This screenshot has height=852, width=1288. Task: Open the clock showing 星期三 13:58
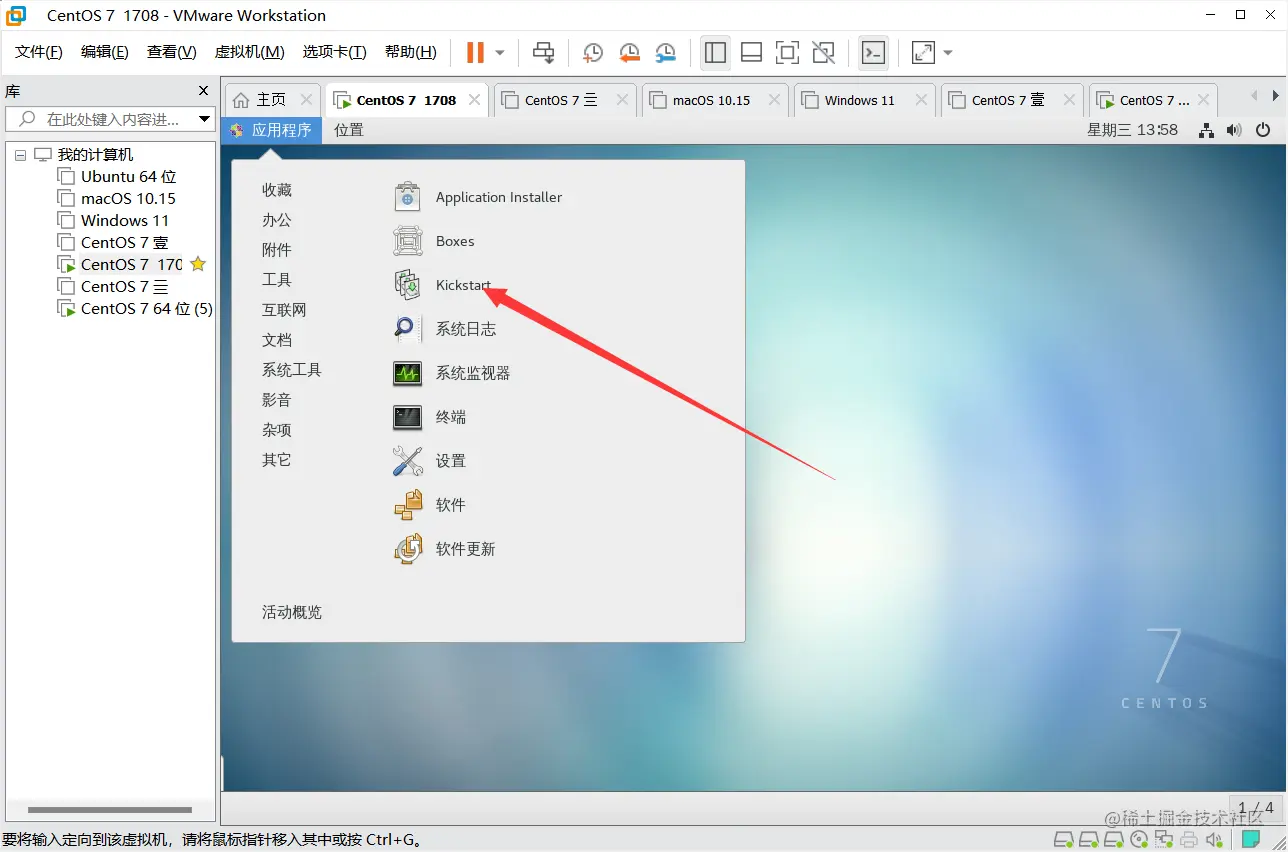point(1133,130)
